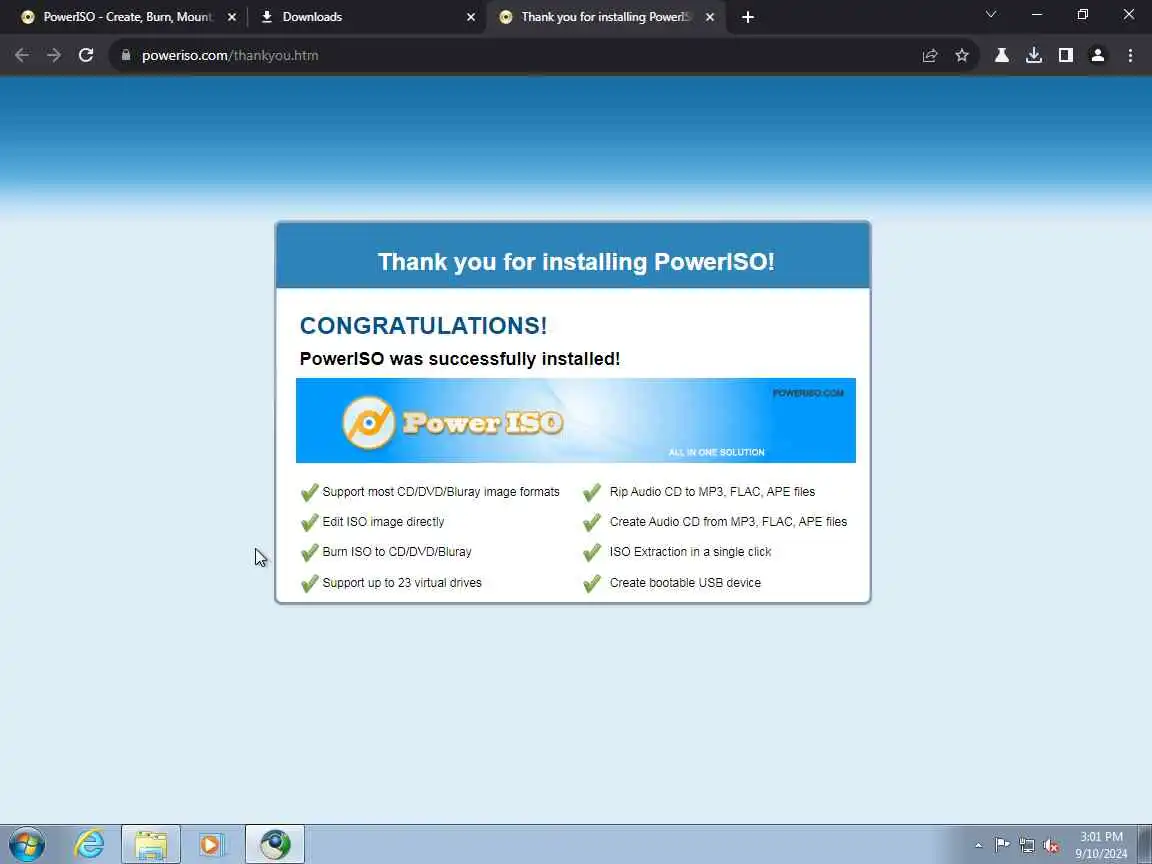Image resolution: width=1152 pixels, height=864 pixels.
Task: Click 'Rip Audio CD to MP3, FLAC, APE files' text
Action: click(712, 492)
